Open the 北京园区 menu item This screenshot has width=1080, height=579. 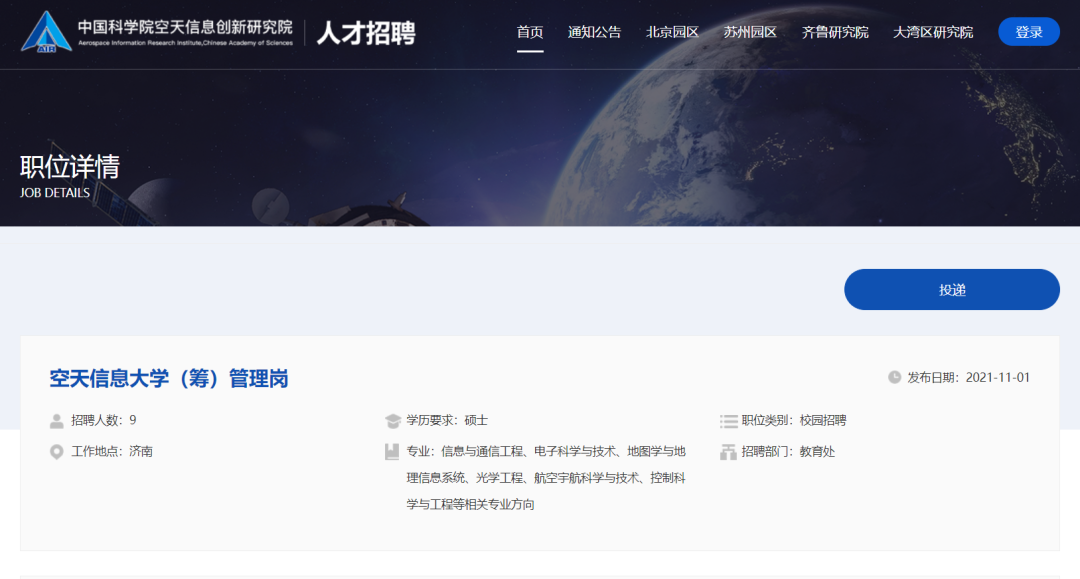[x=672, y=32]
